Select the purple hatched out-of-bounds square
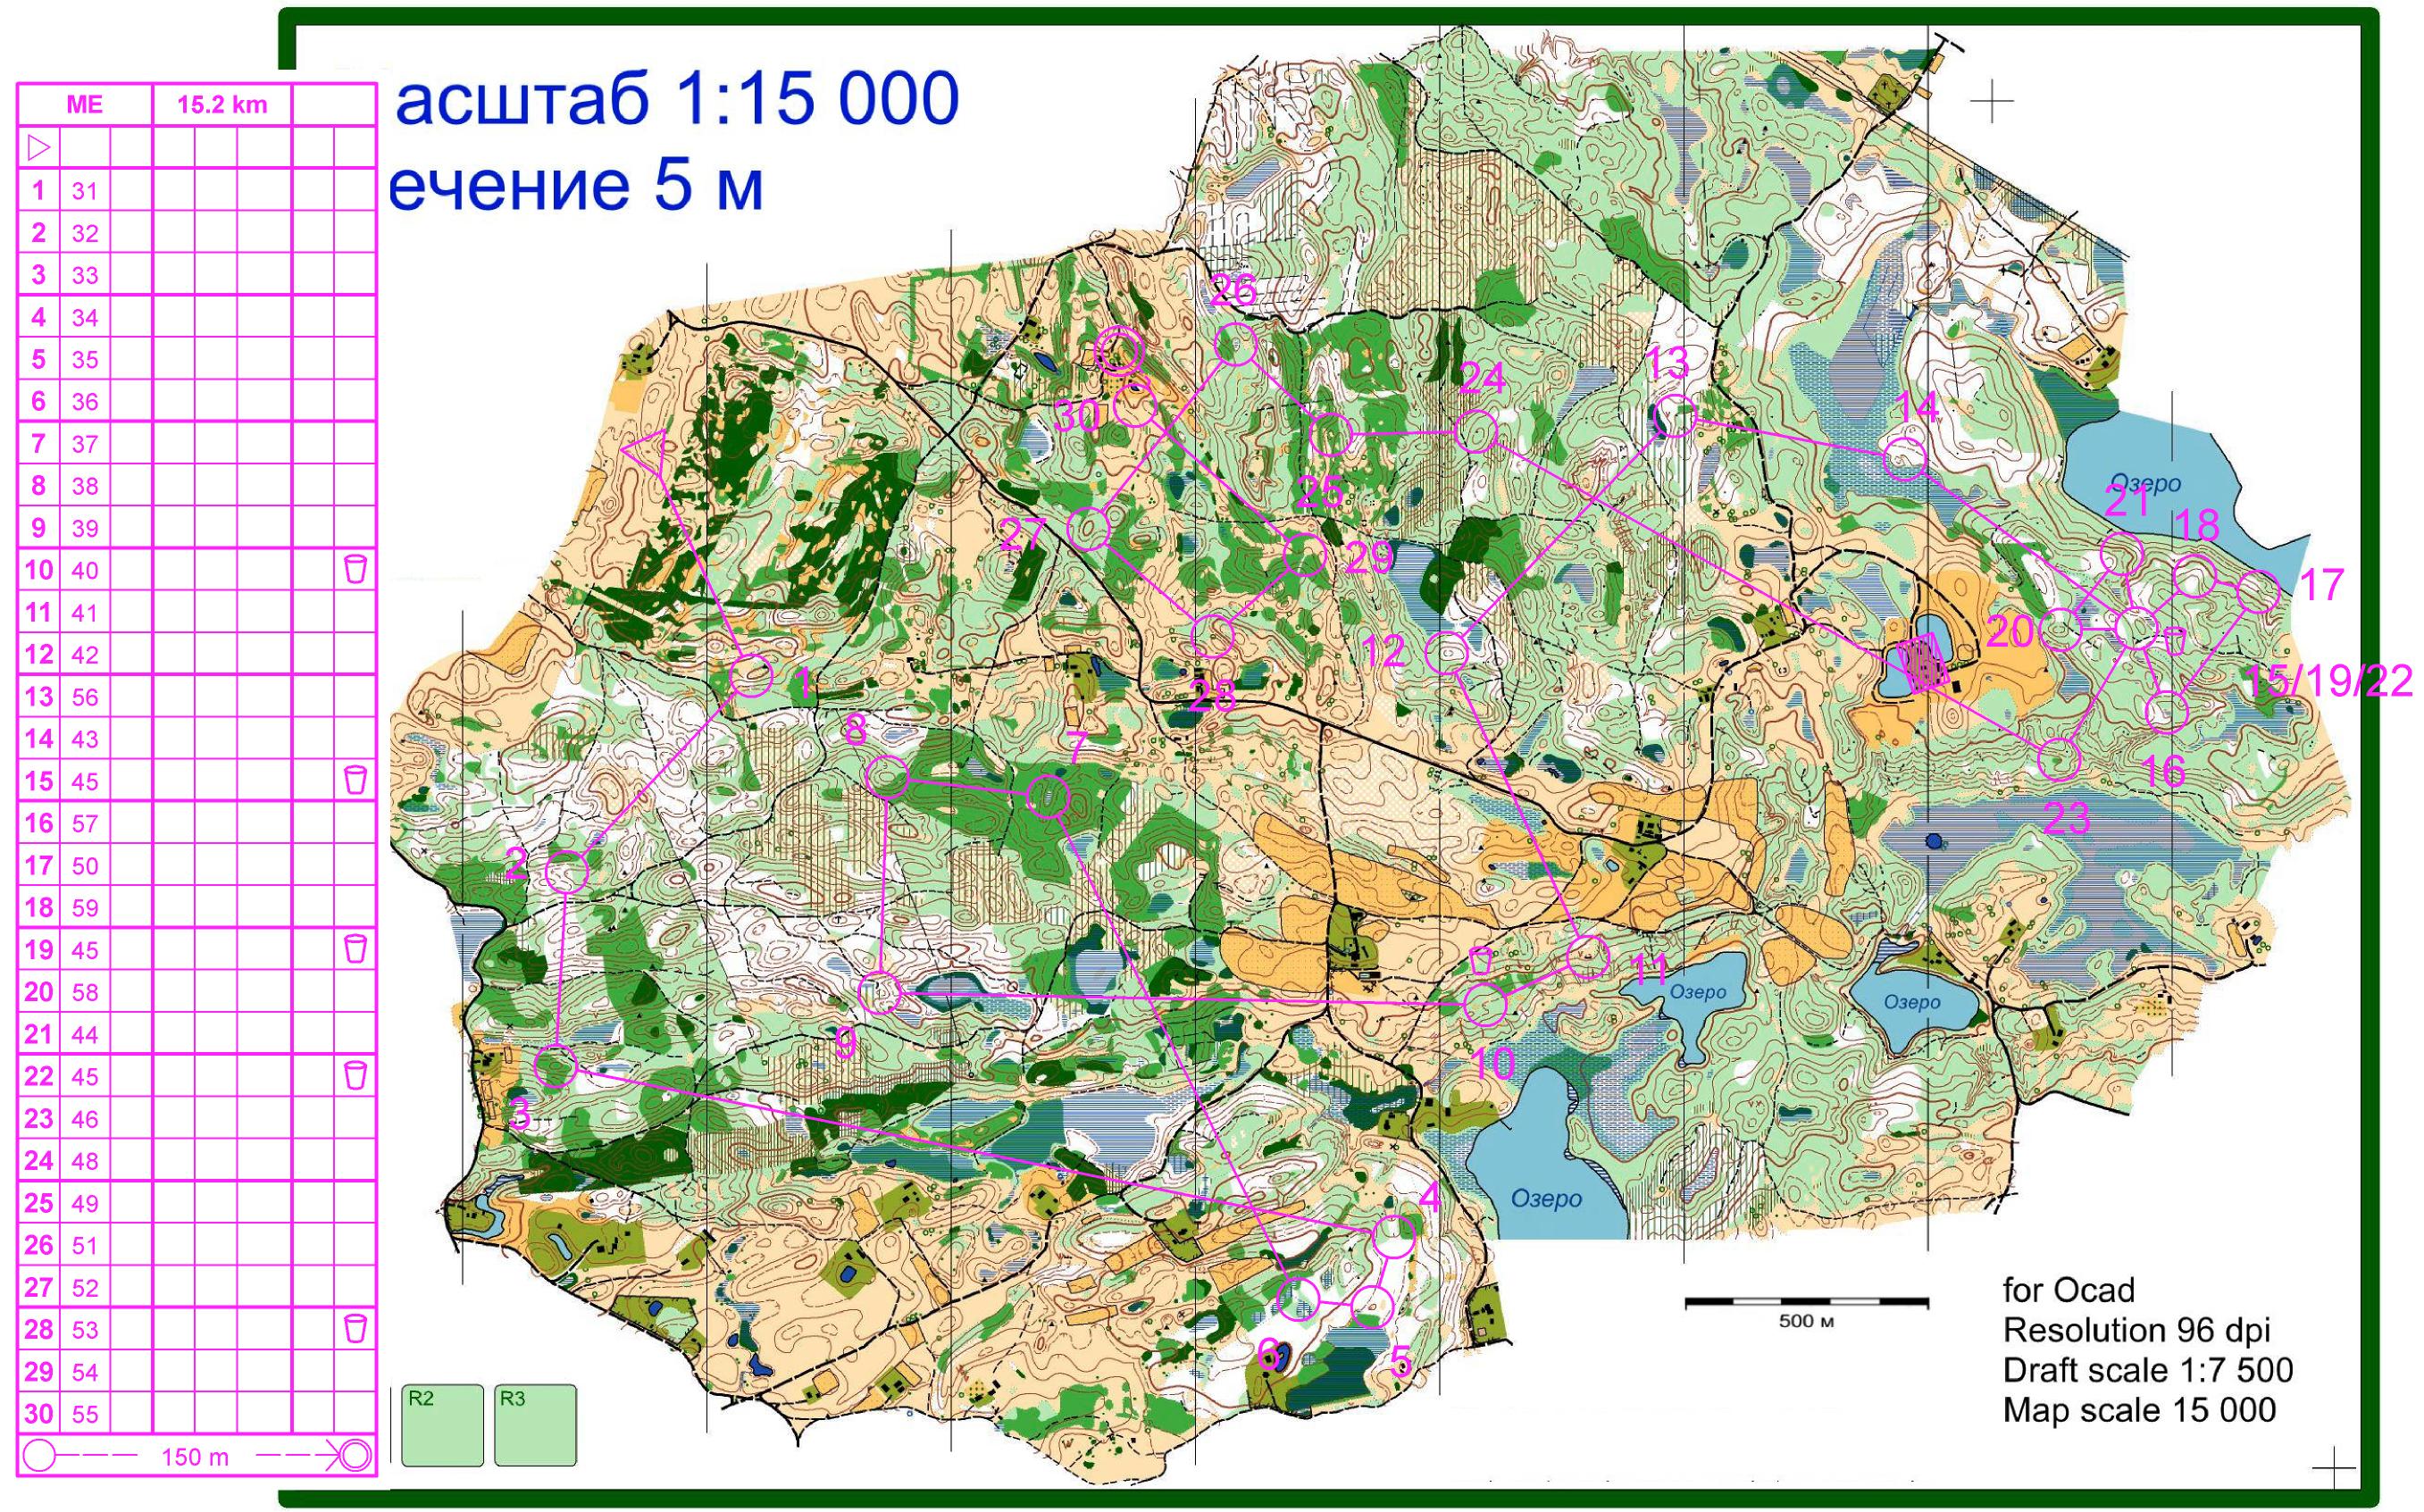Image resolution: width=2424 pixels, height=1512 pixels. (x=1922, y=664)
